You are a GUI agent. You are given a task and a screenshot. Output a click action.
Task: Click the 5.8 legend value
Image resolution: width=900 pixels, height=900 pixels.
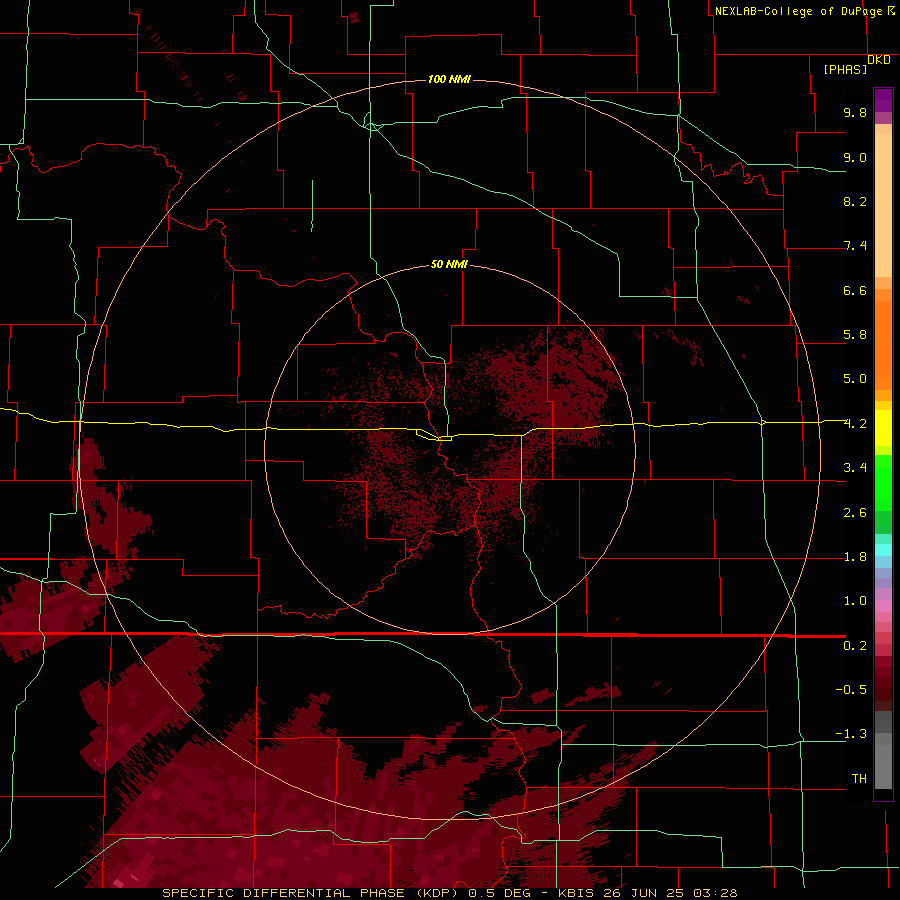(x=855, y=335)
